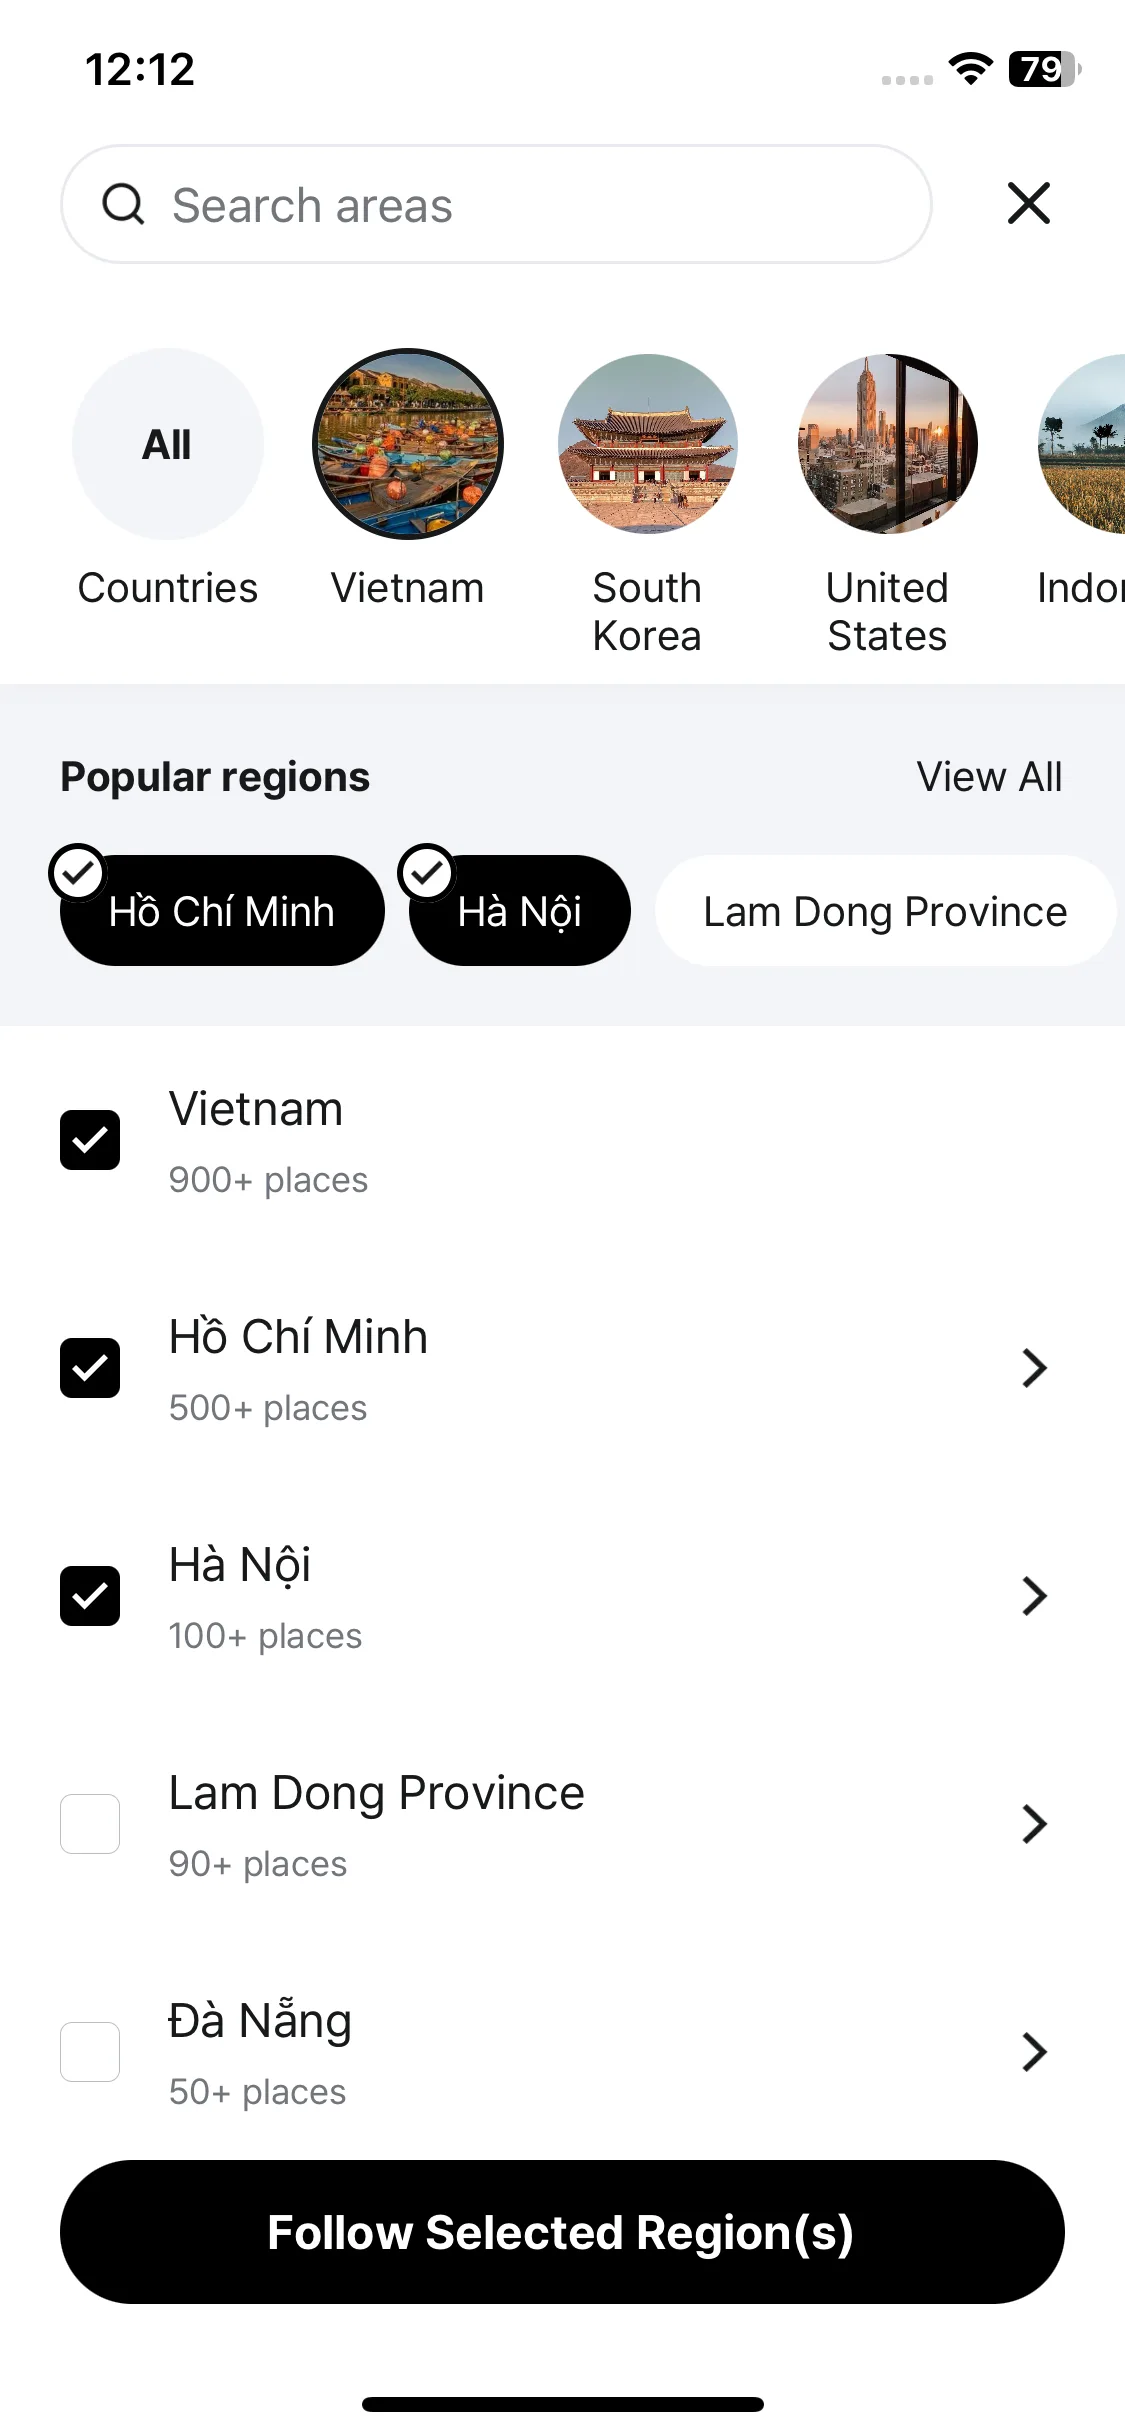Deselect the Hồ Chí Minh chip checkmark

pyautogui.click(x=77, y=873)
